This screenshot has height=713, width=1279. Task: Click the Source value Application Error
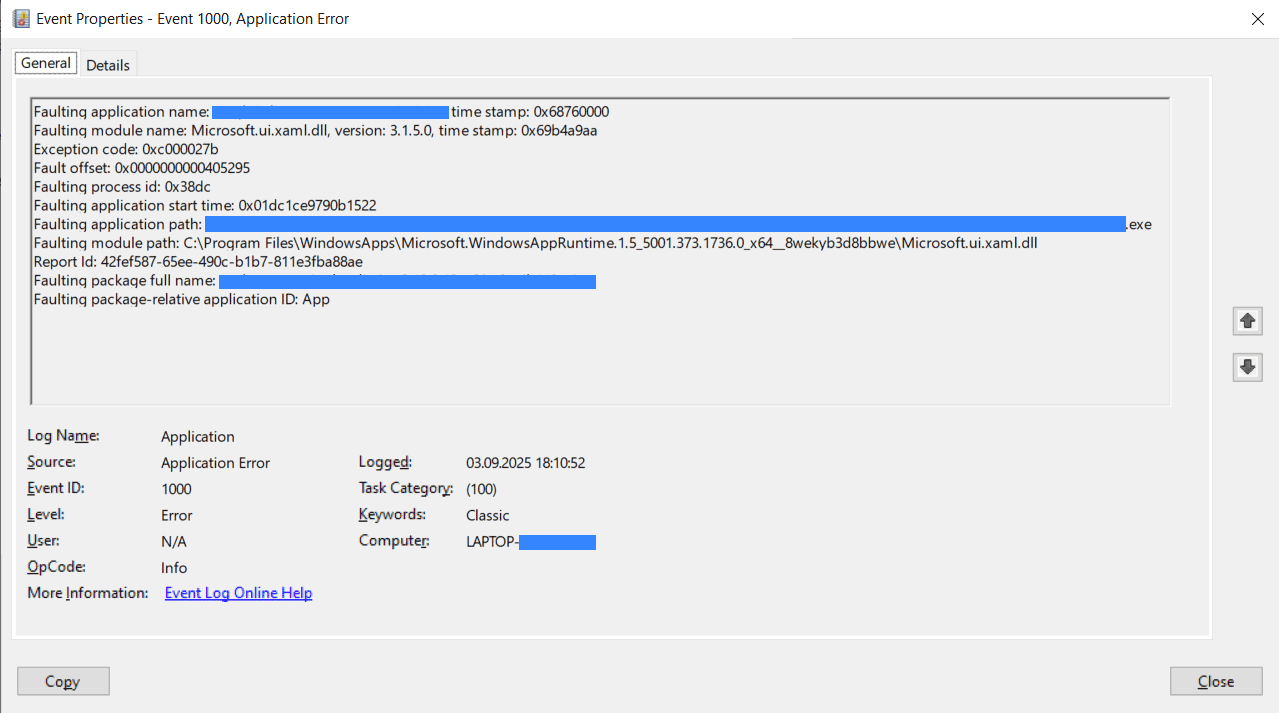215,462
